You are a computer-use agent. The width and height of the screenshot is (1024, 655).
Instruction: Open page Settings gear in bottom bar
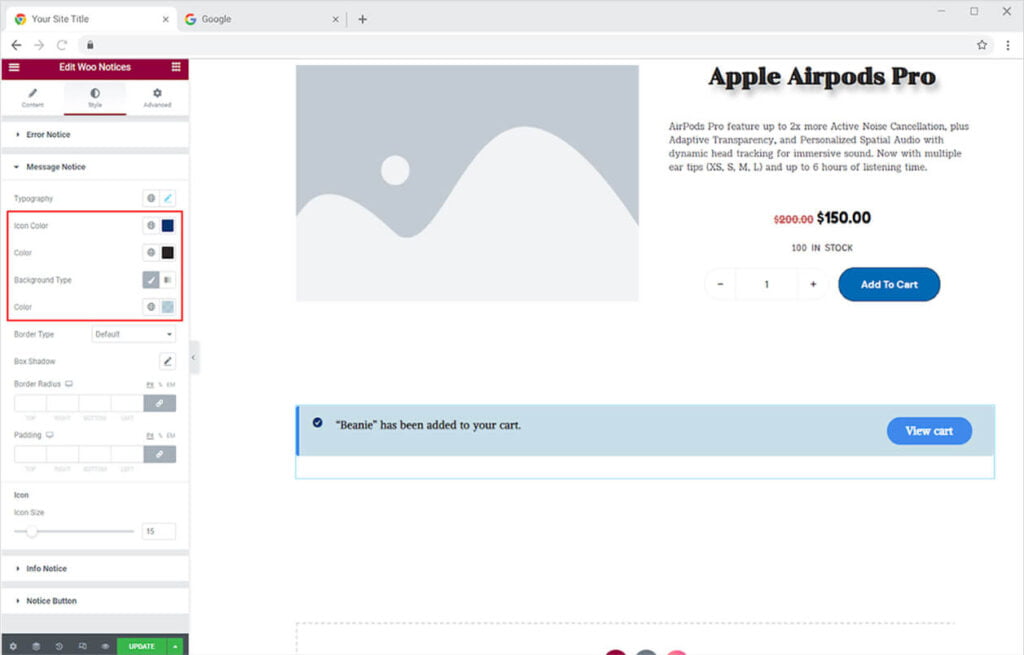tap(13, 646)
